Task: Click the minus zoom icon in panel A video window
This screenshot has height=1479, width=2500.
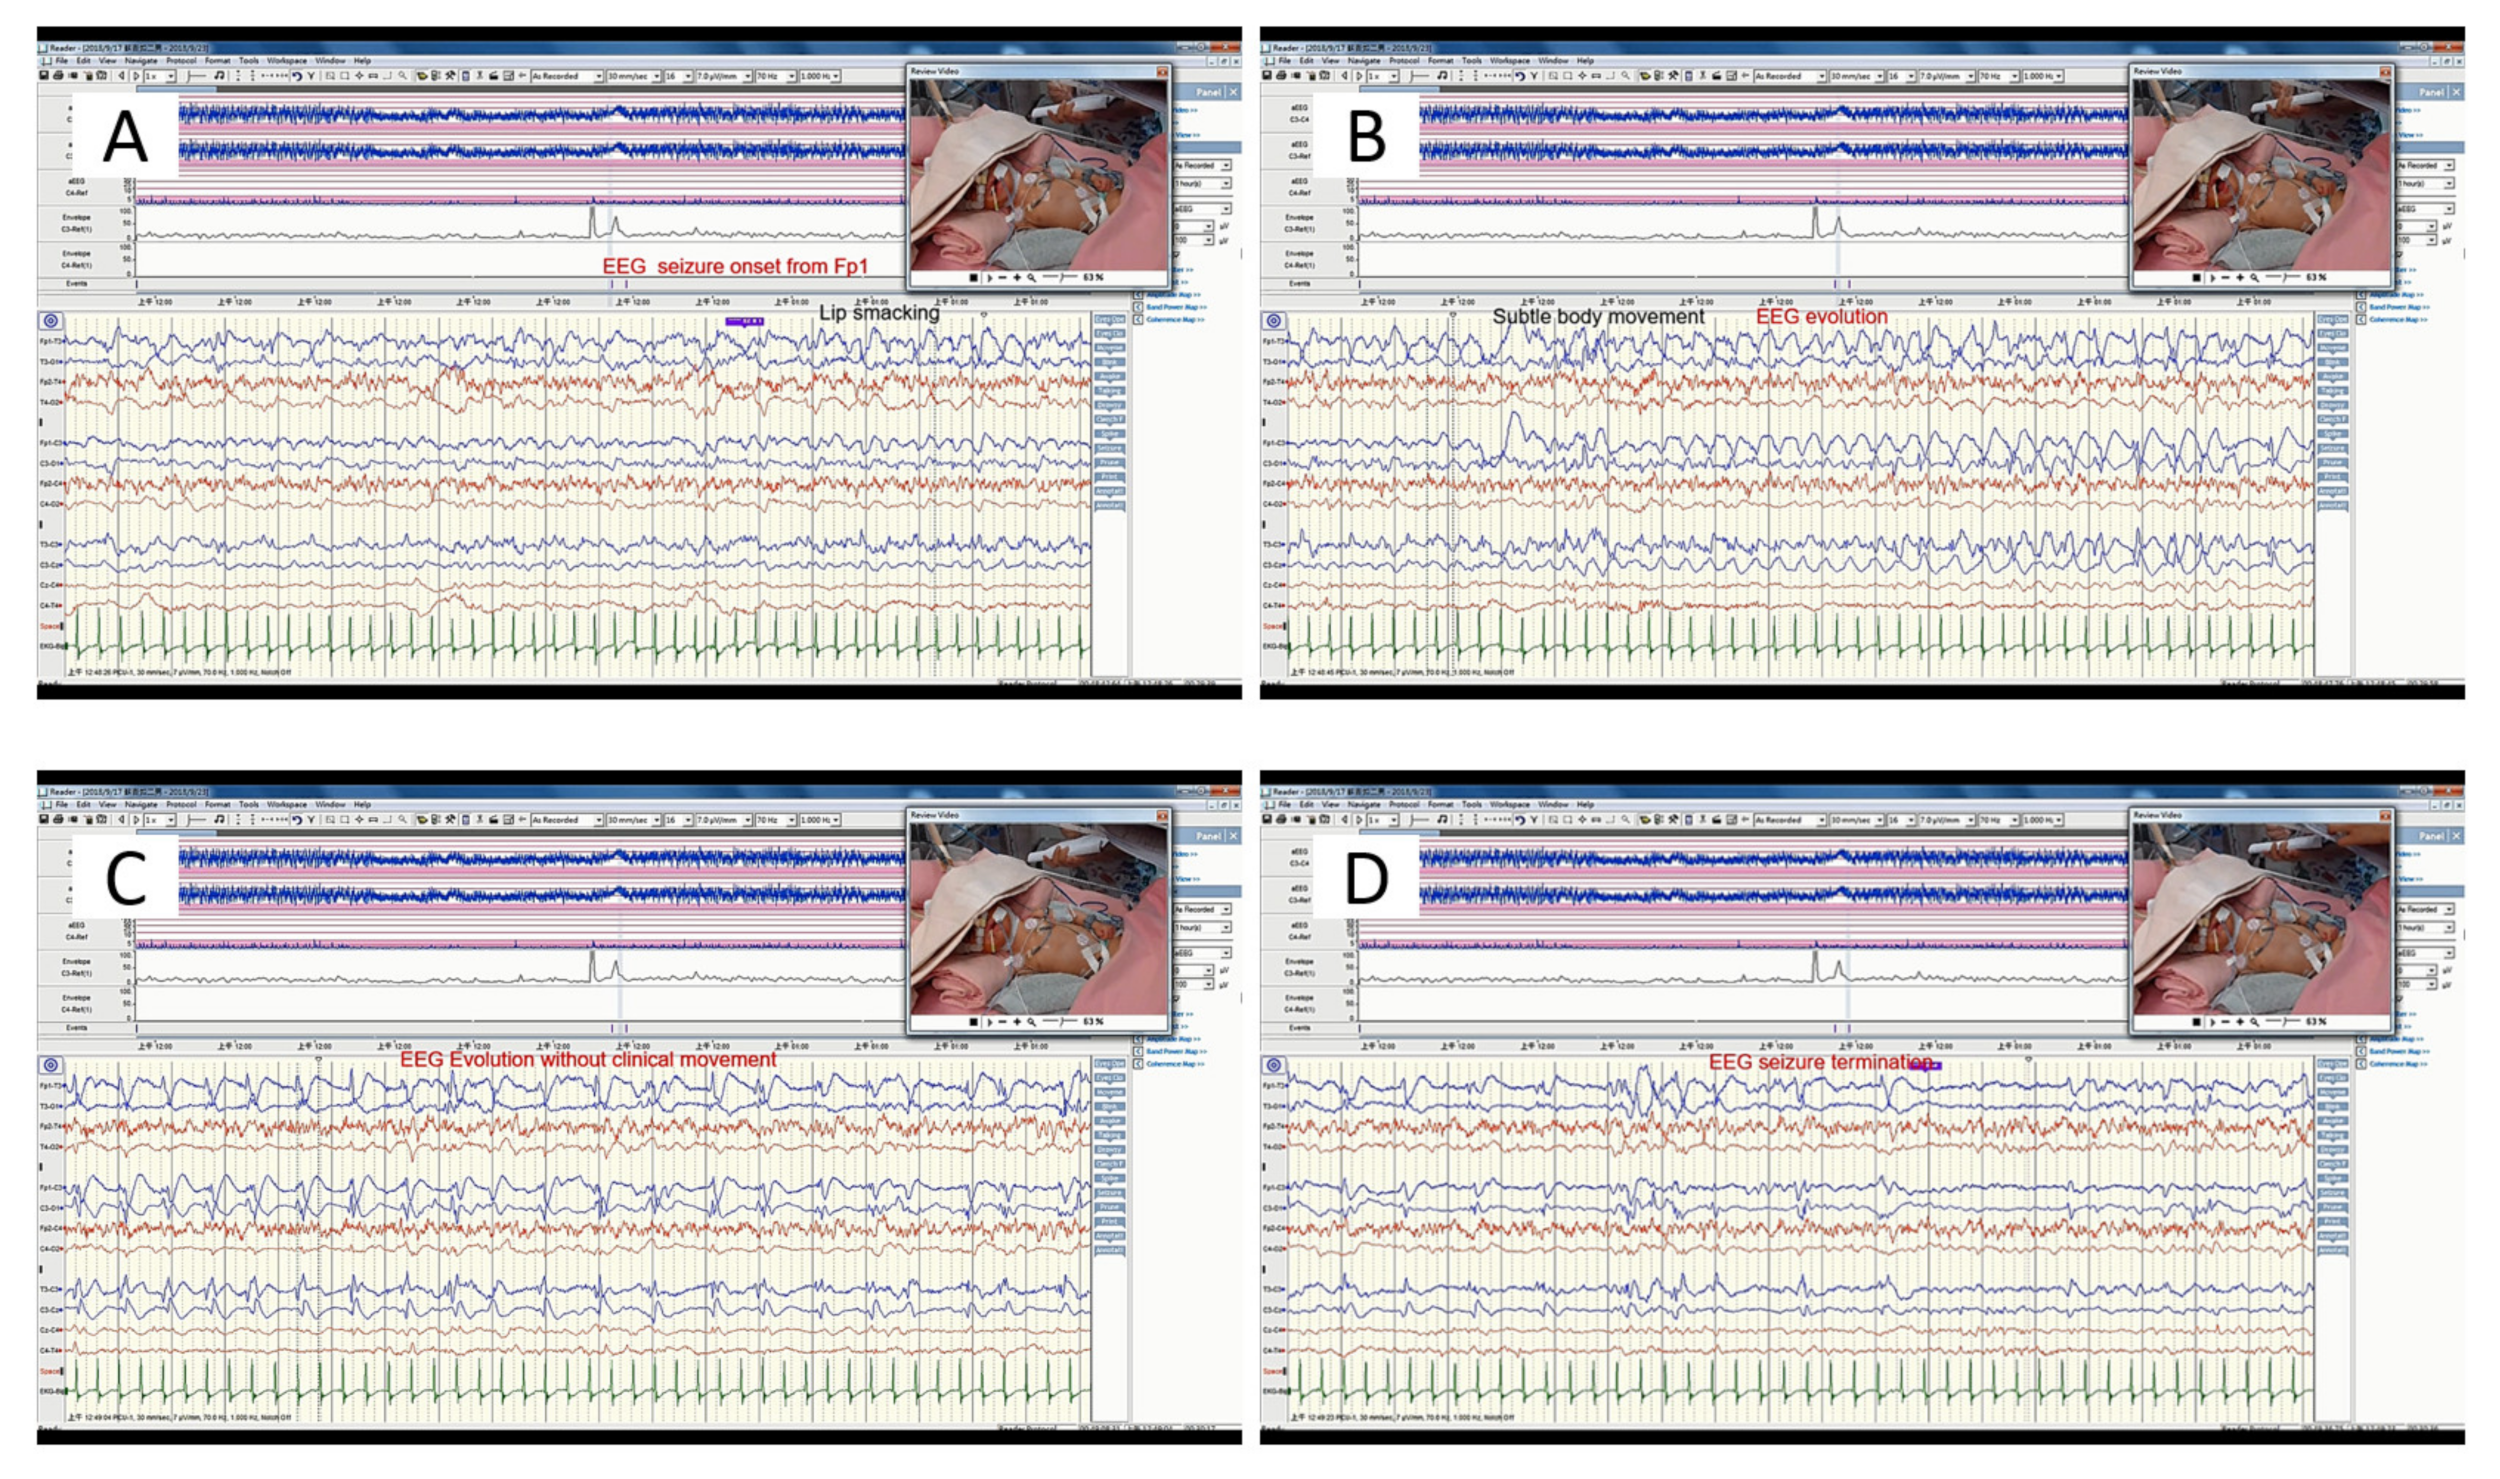Action: click(1003, 278)
